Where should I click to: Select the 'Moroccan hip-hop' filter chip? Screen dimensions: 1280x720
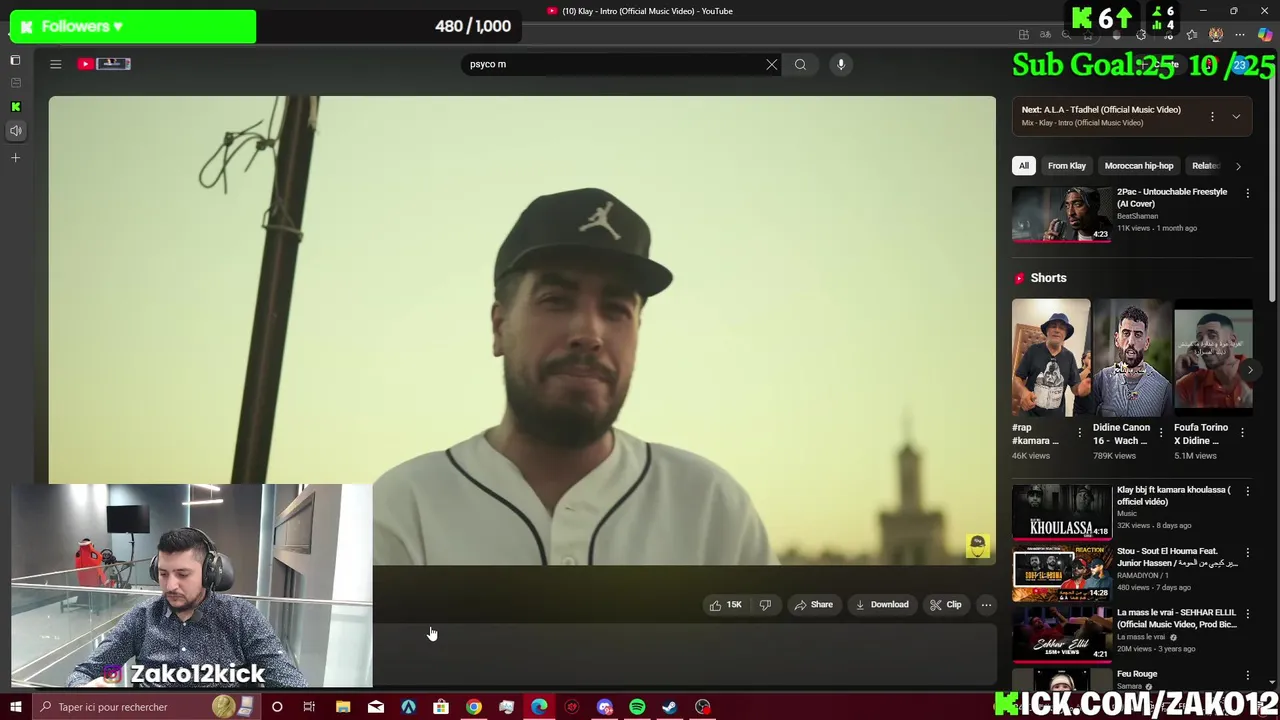pyautogui.click(x=1139, y=166)
